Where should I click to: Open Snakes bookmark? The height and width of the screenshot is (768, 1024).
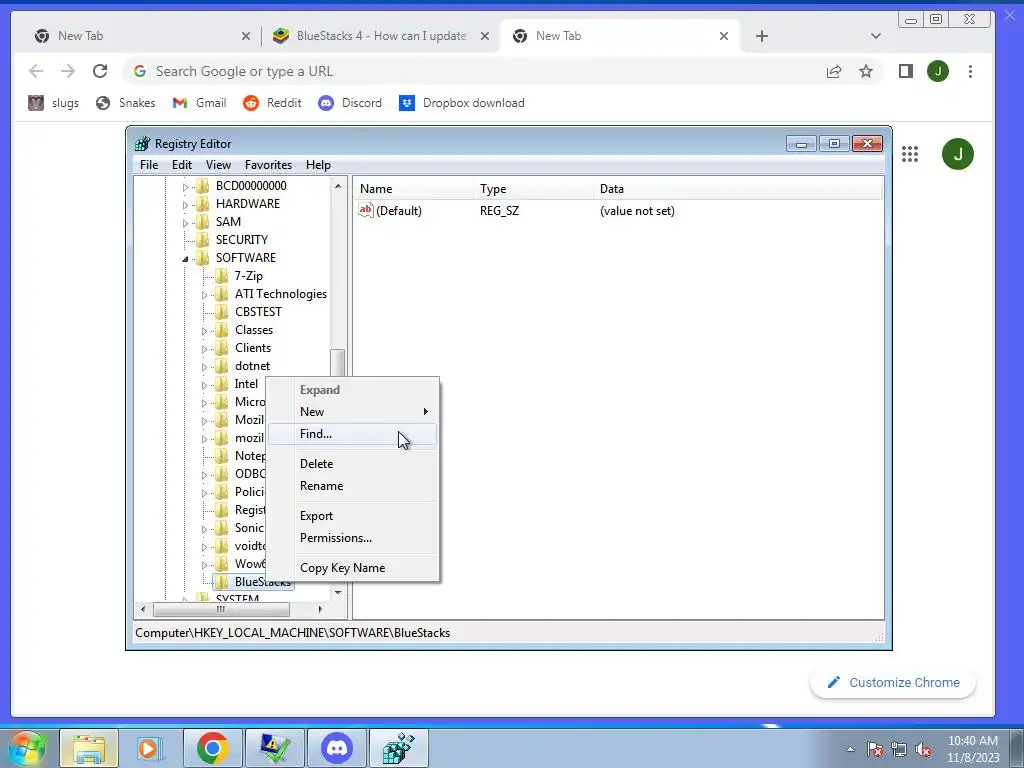[125, 103]
